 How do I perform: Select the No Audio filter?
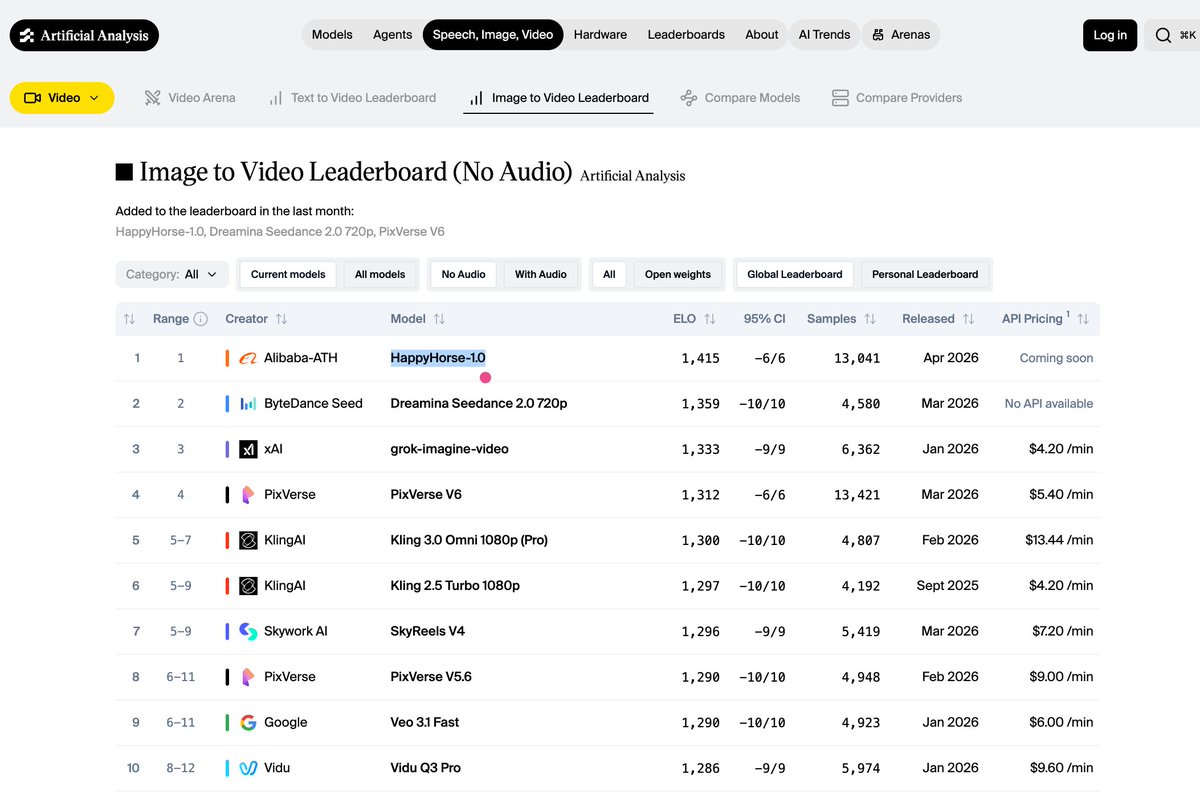[x=463, y=274]
